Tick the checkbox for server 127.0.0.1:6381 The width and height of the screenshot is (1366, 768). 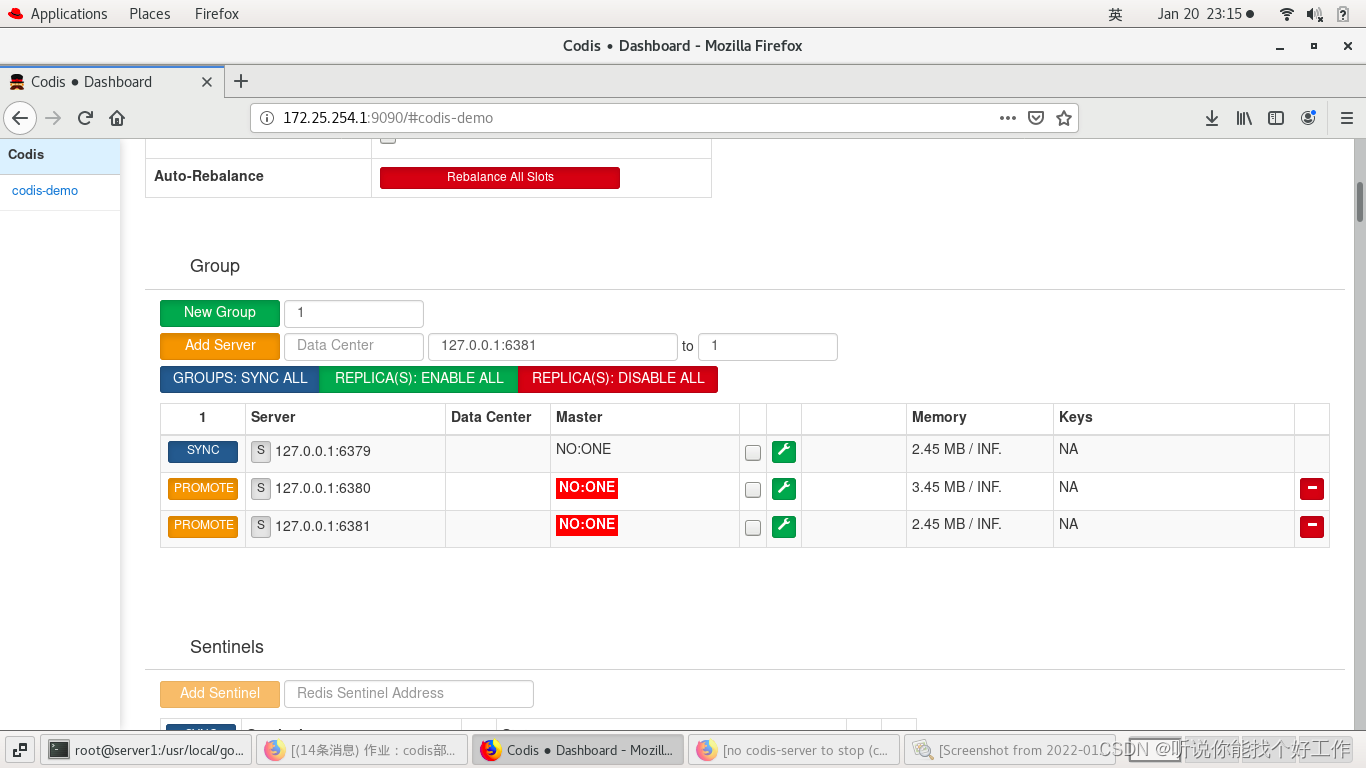(753, 527)
